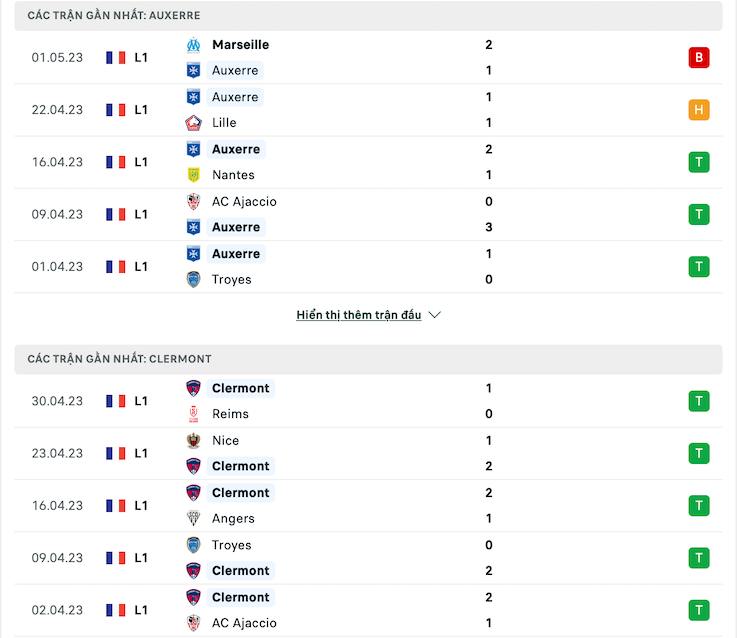737x638 pixels.
Task: Click green T badge for Clermont vs Reims
Action: coord(699,401)
